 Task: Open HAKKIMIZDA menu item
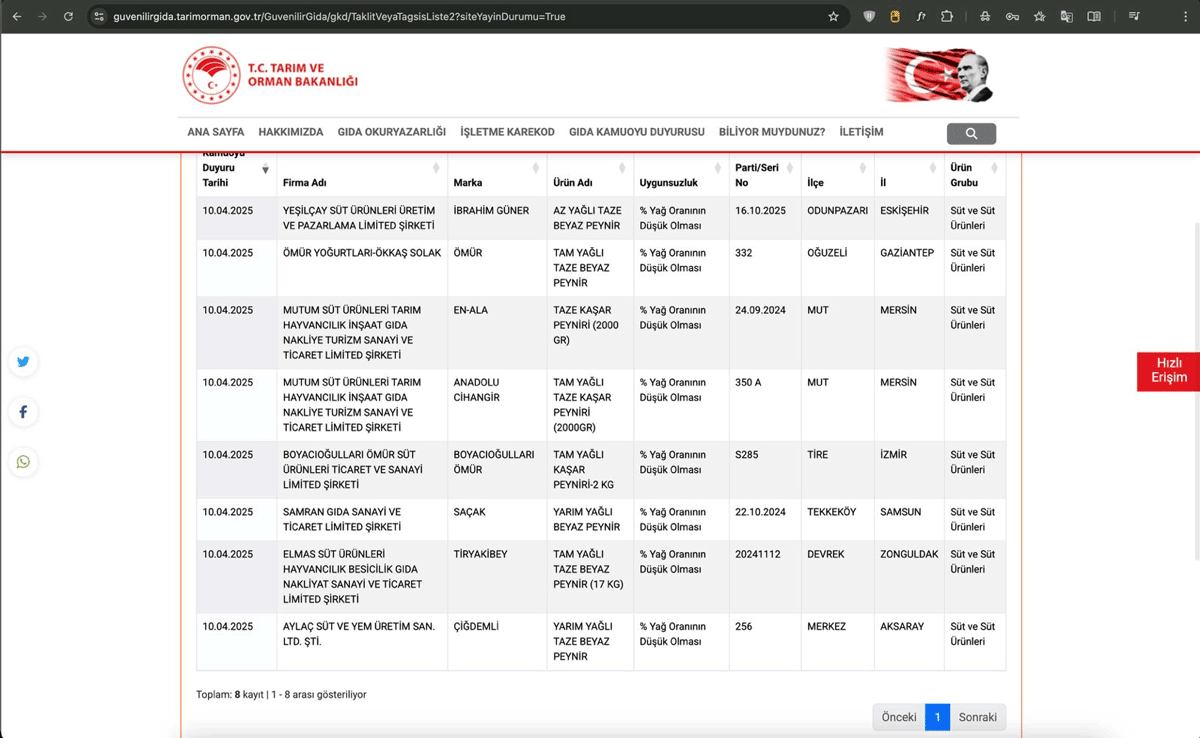tap(291, 132)
